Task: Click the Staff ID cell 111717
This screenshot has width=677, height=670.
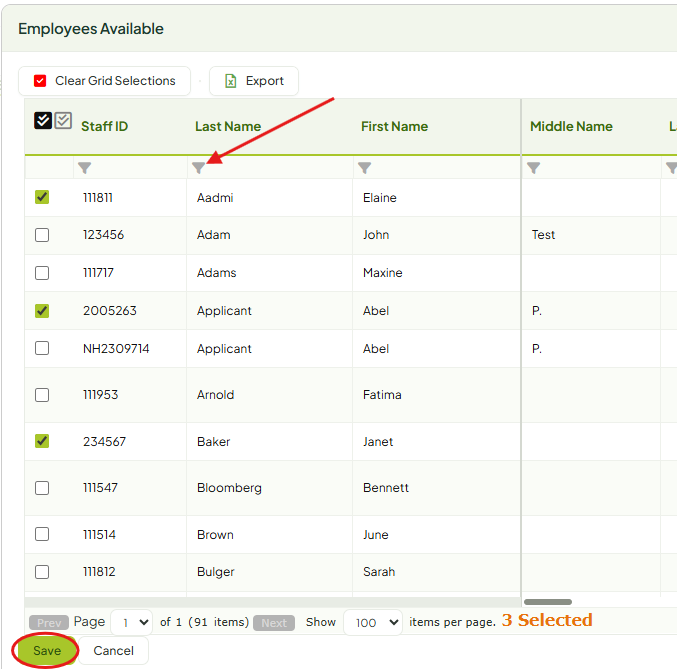Action: coord(98,273)
